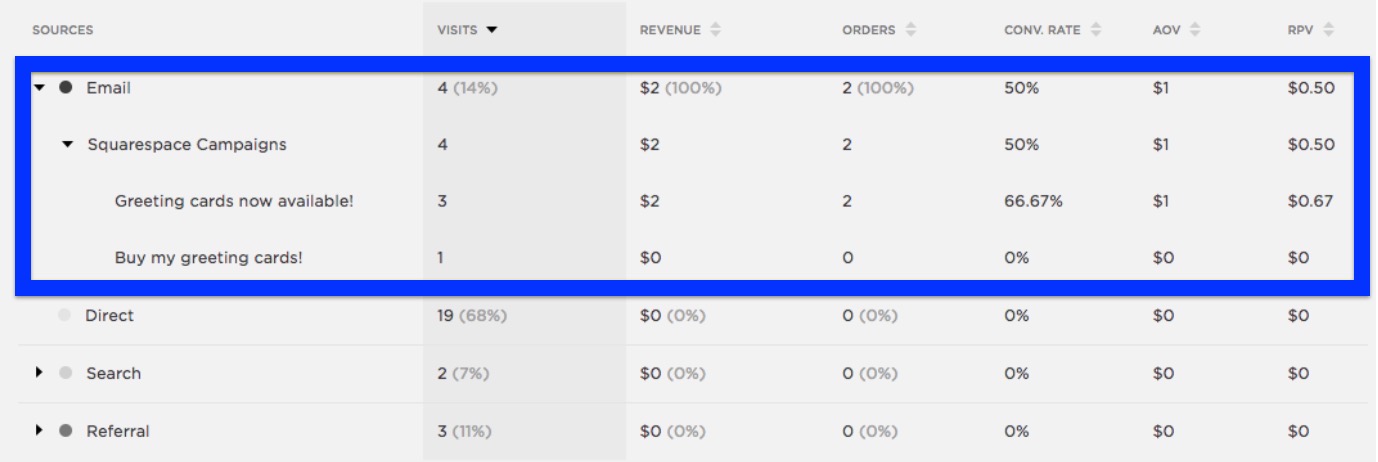This screenshot has height=462, width=1378.
Task: Click the Visits descending sort arrow
Action: (x=491, y=30)
